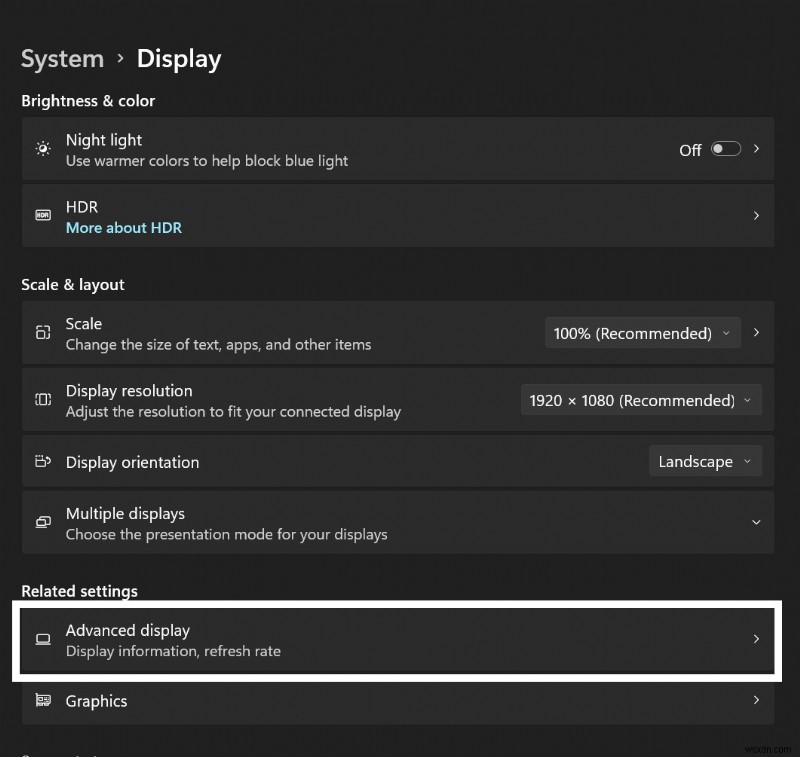Click the Night light sun icon
The width and height of the screenshot is (800, 757).
click(x=42, y=148)
